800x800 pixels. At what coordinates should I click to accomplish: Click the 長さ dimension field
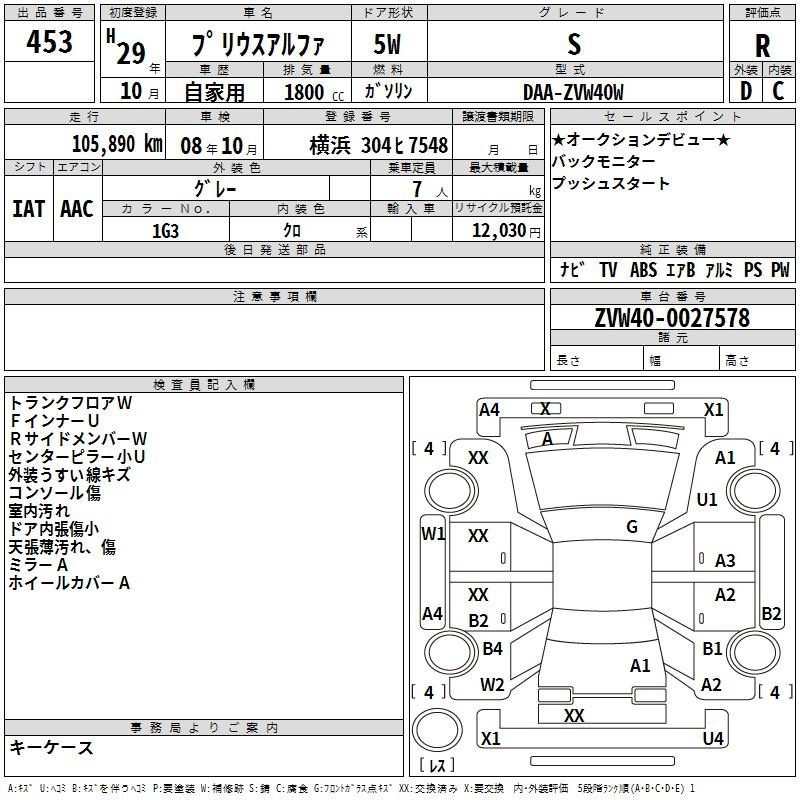(597, 358)
